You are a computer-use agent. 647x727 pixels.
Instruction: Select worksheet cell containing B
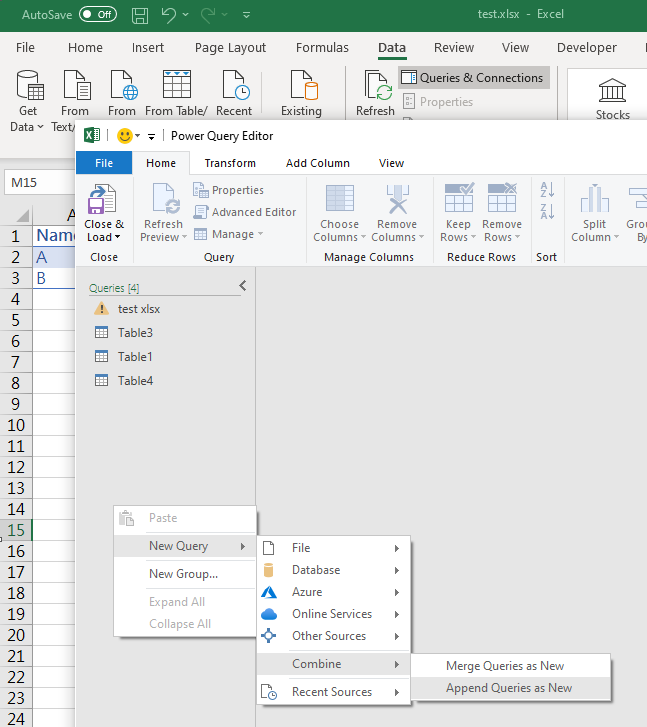pyautogui.click(x=54, y=278)
